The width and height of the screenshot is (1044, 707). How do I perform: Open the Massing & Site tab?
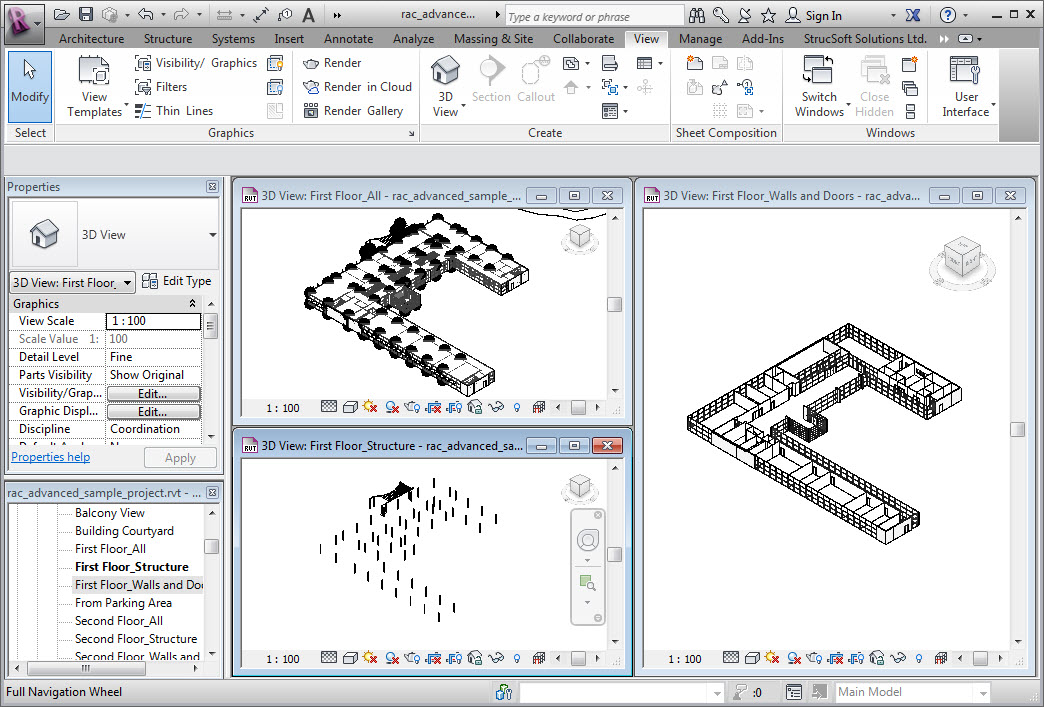[x=494, y=39]
